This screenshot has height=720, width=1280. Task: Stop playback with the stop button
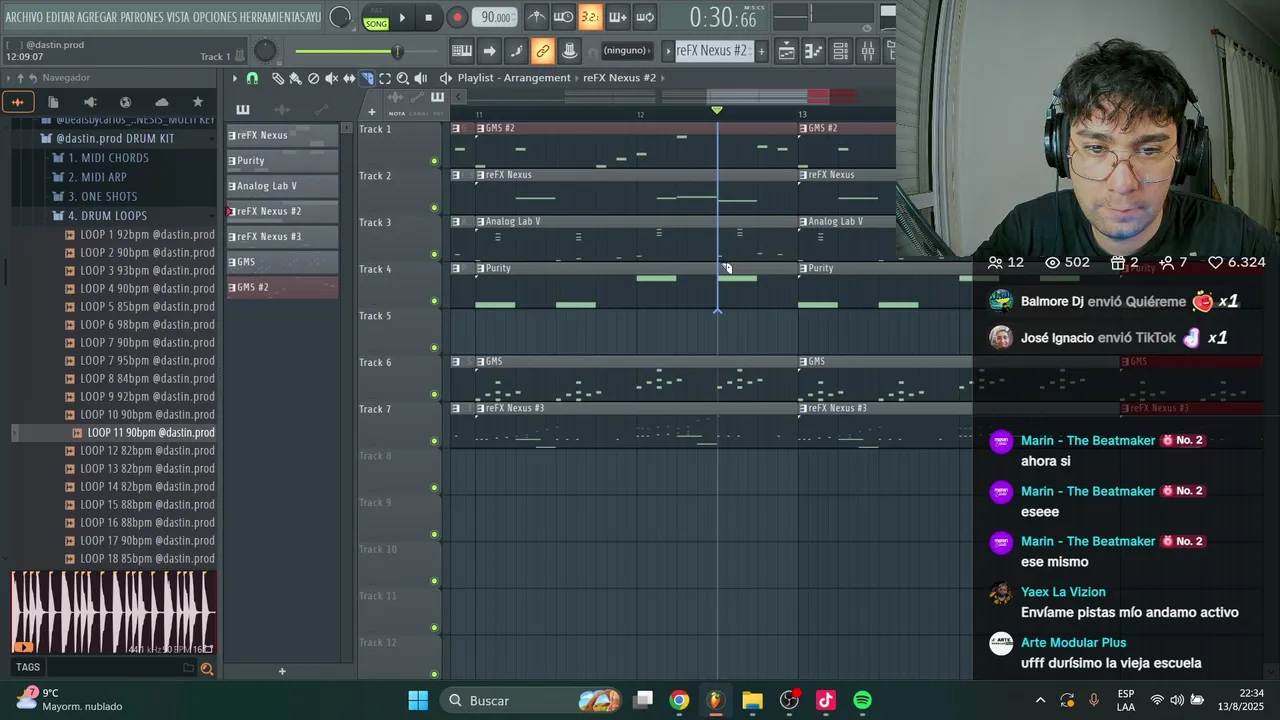coord(428,17)
